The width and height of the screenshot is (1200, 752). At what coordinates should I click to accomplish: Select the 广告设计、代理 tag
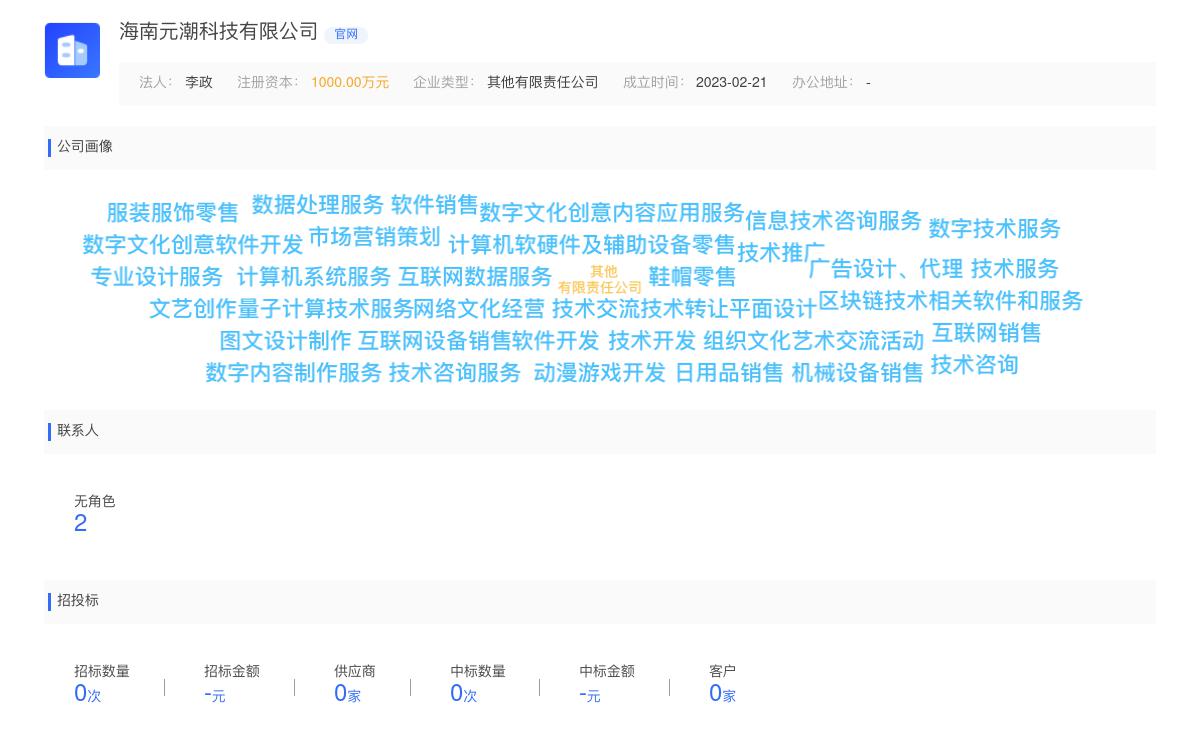coord(884,268)
